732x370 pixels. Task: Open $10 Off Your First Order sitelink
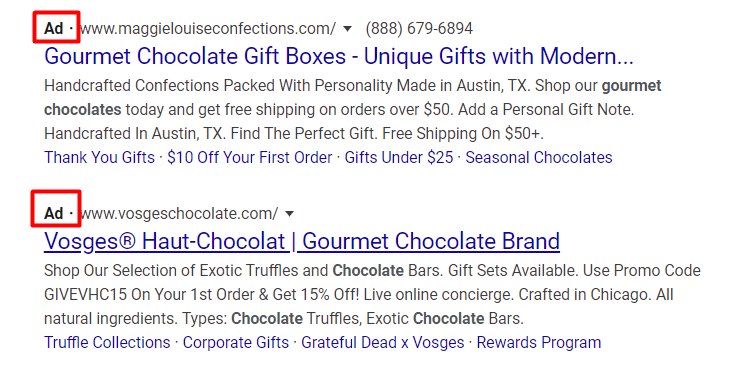[x=250, y=157]
